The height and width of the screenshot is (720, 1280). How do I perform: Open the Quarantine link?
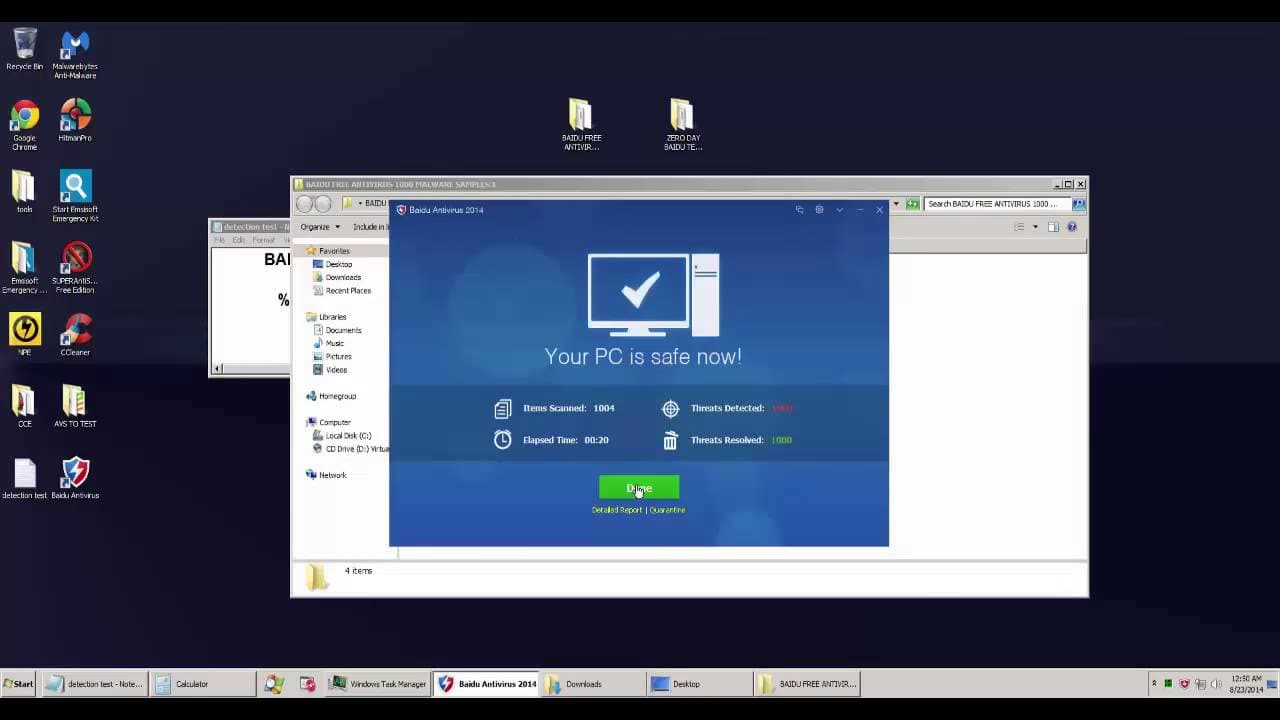[x=667, y=510]
